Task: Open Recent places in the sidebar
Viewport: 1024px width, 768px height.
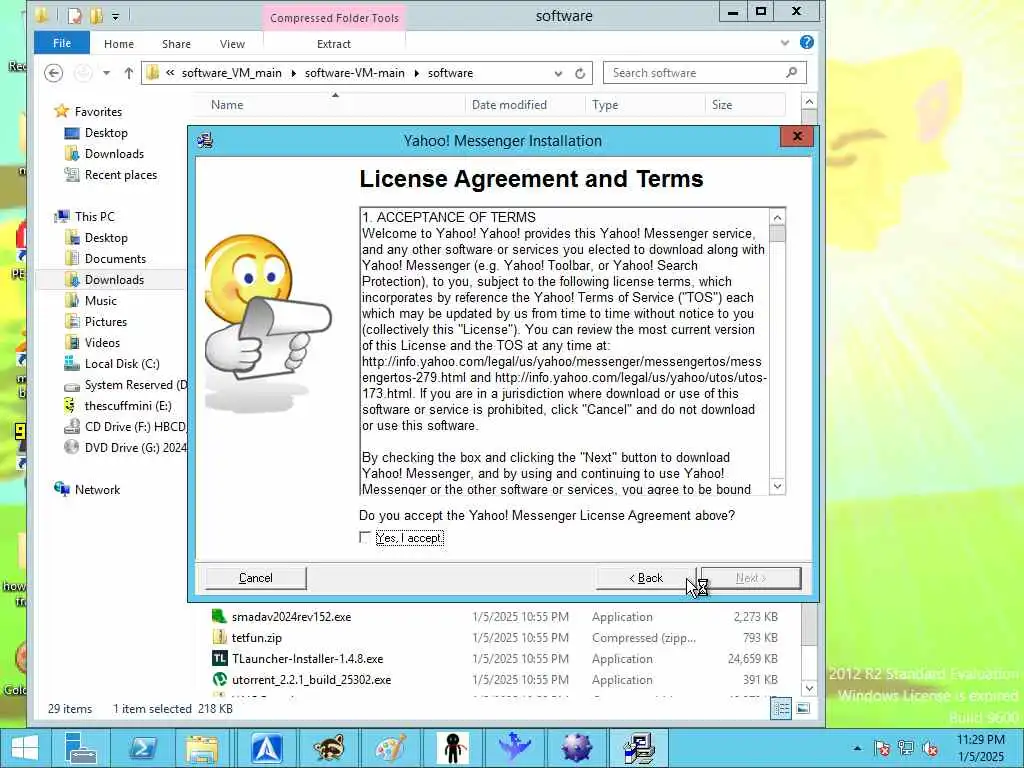Action: coord(121,175)
